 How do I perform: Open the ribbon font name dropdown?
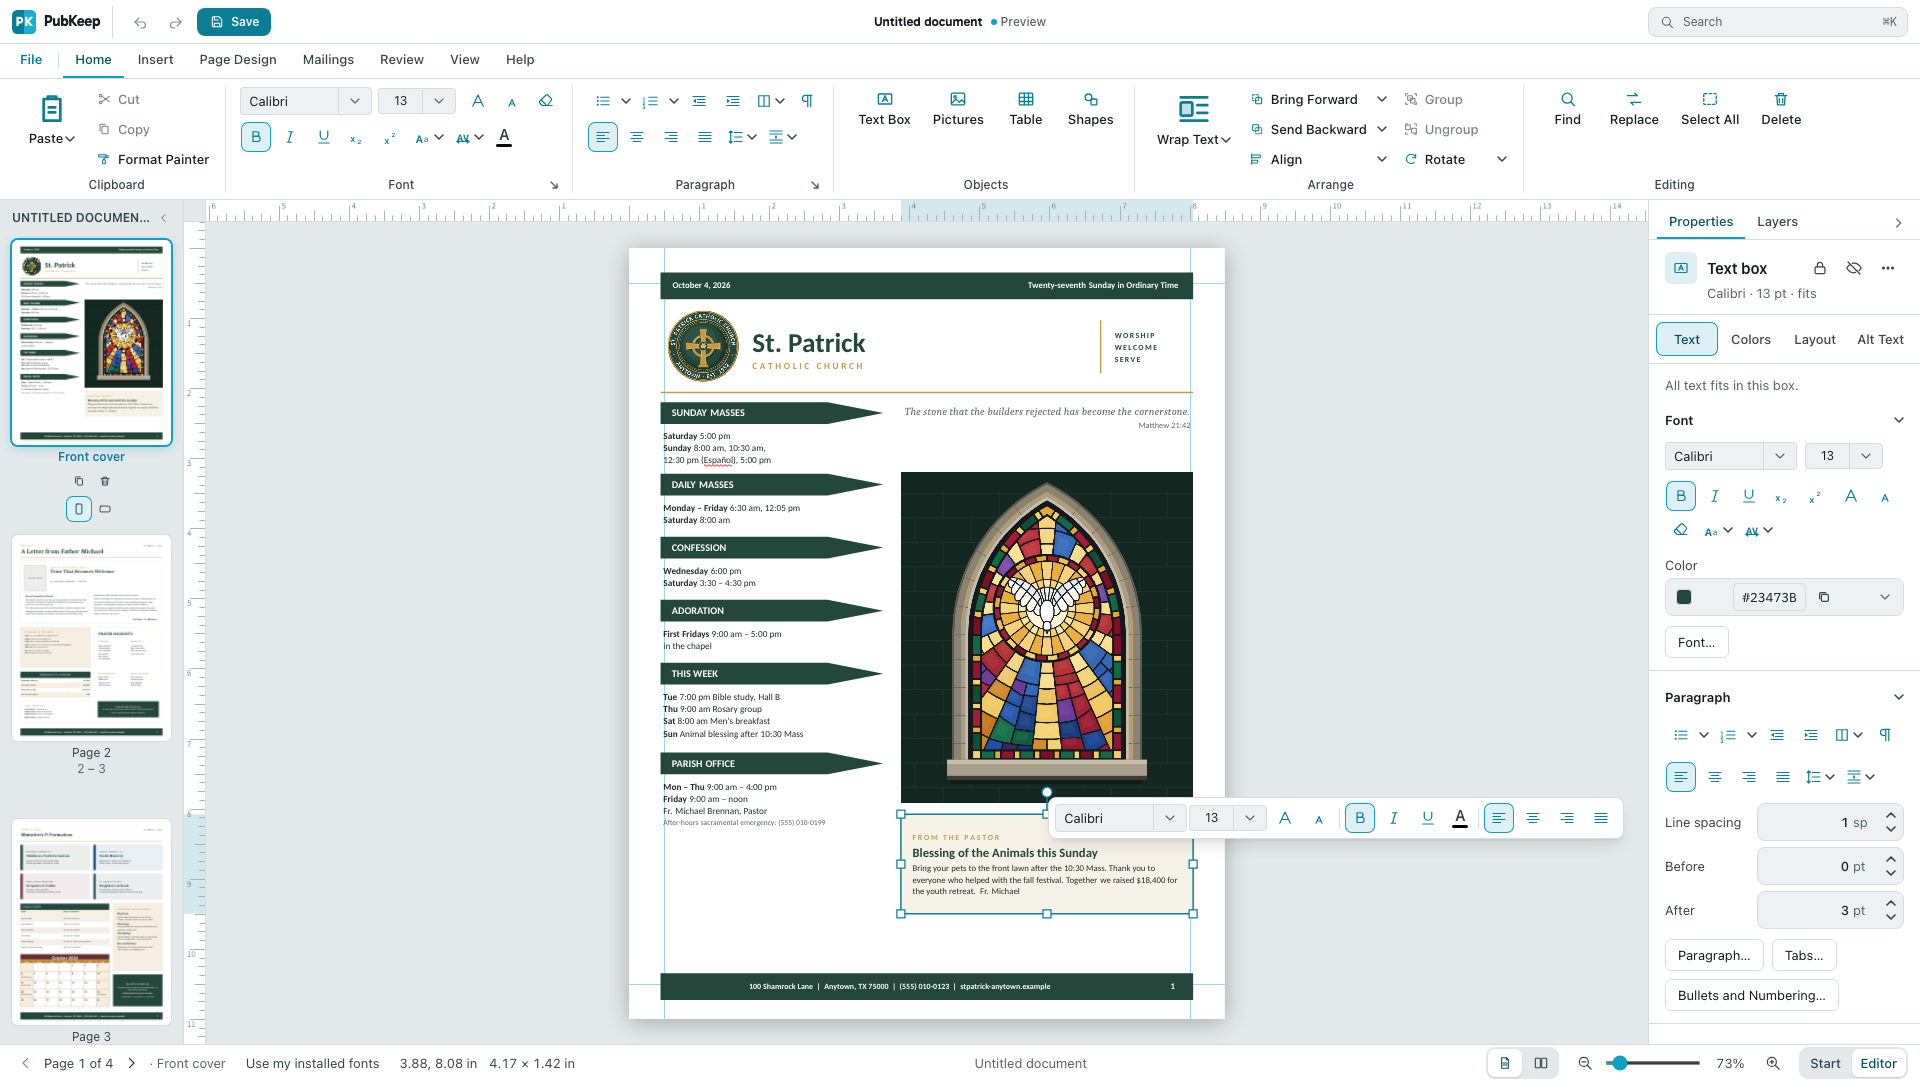[x=355, y=101]
